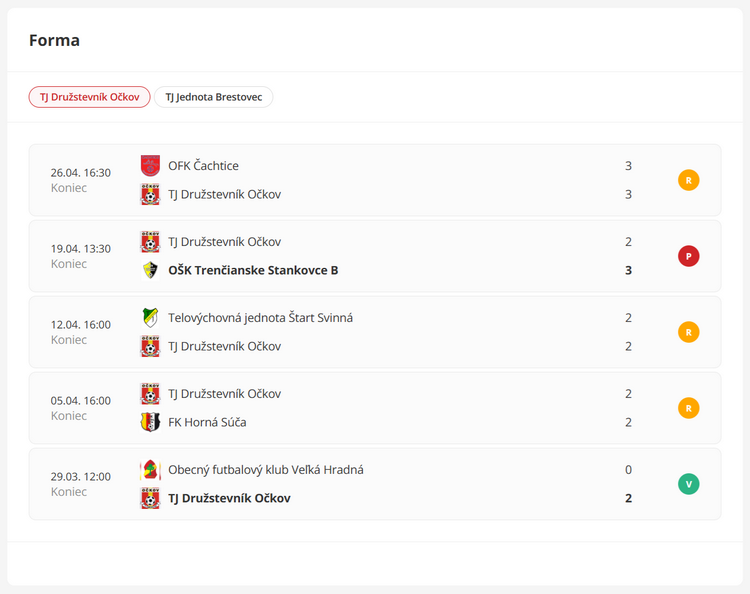Click draw badge R for 26.04. match

(x=689, y=180)
